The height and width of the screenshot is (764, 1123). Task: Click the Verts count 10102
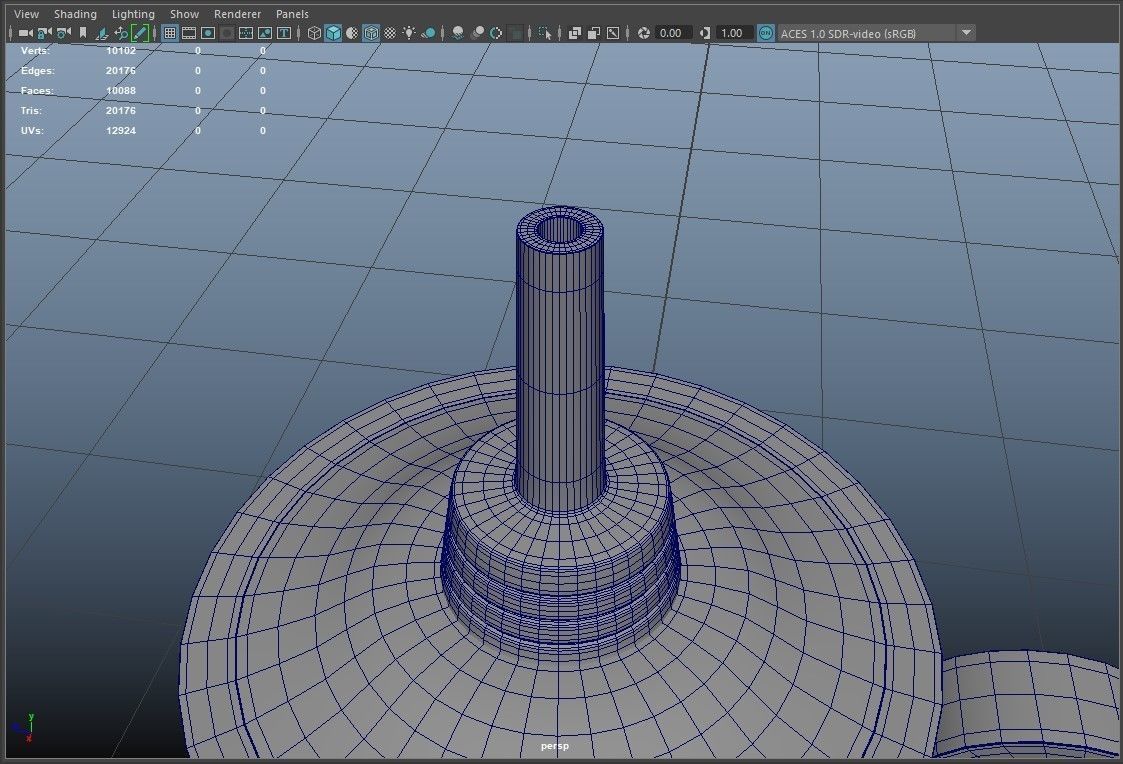coord(120,51)
